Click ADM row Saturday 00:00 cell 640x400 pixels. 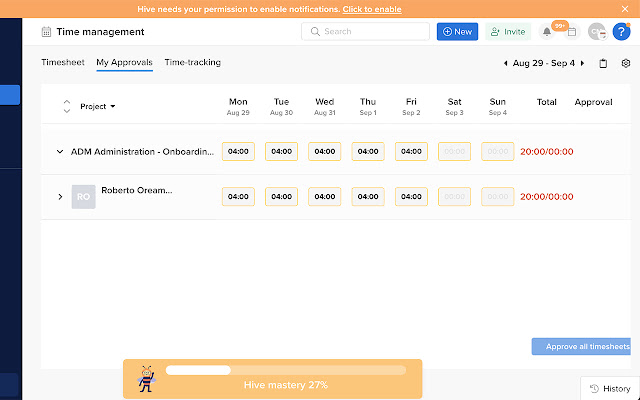455,151
